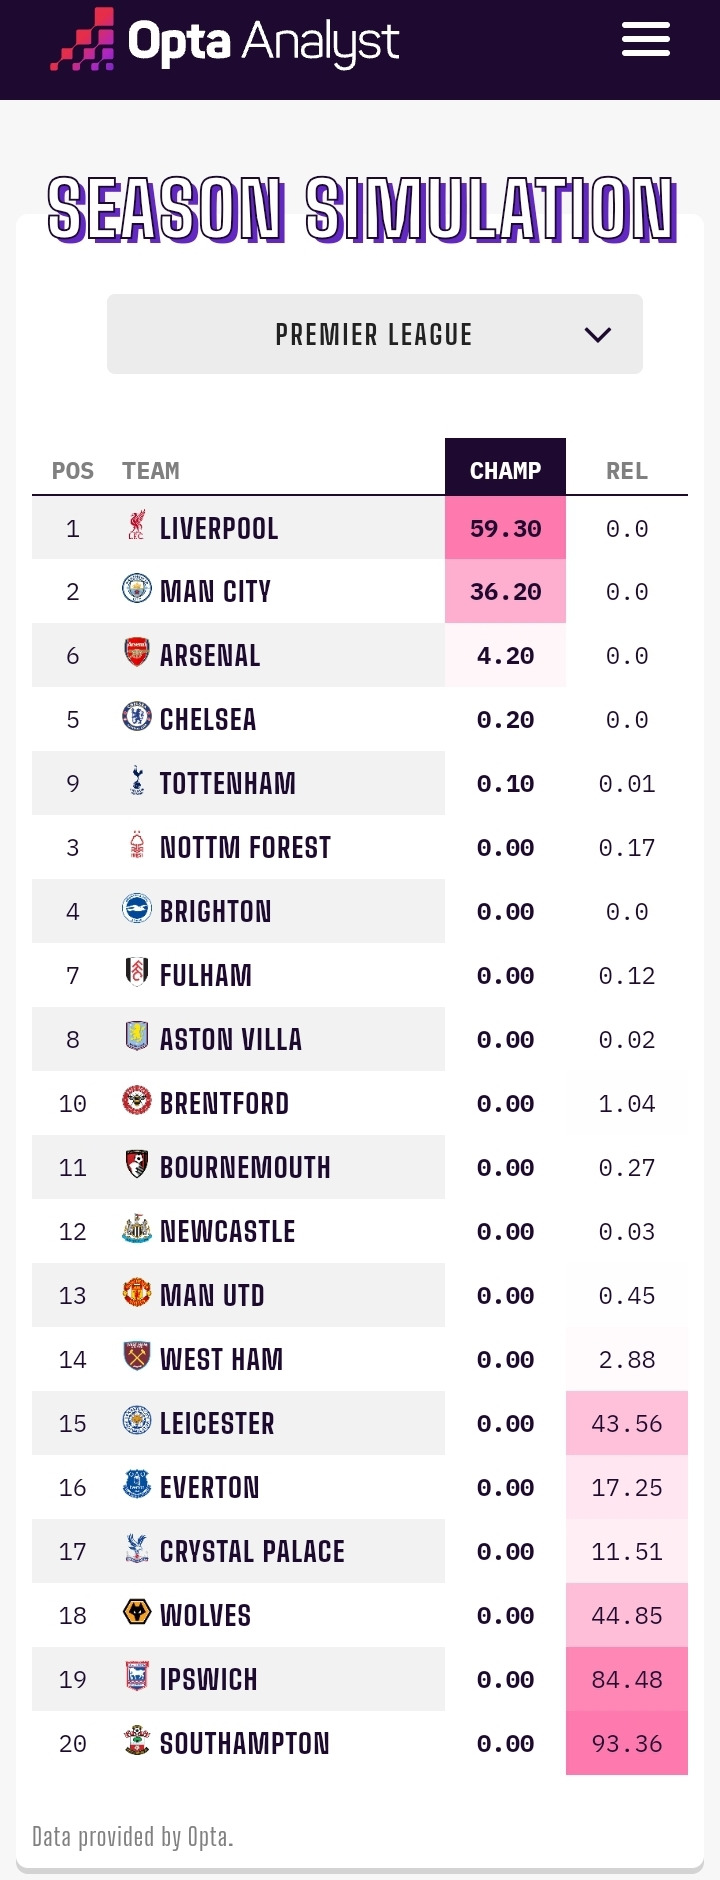Sort by the POS column header

(73, 471)
